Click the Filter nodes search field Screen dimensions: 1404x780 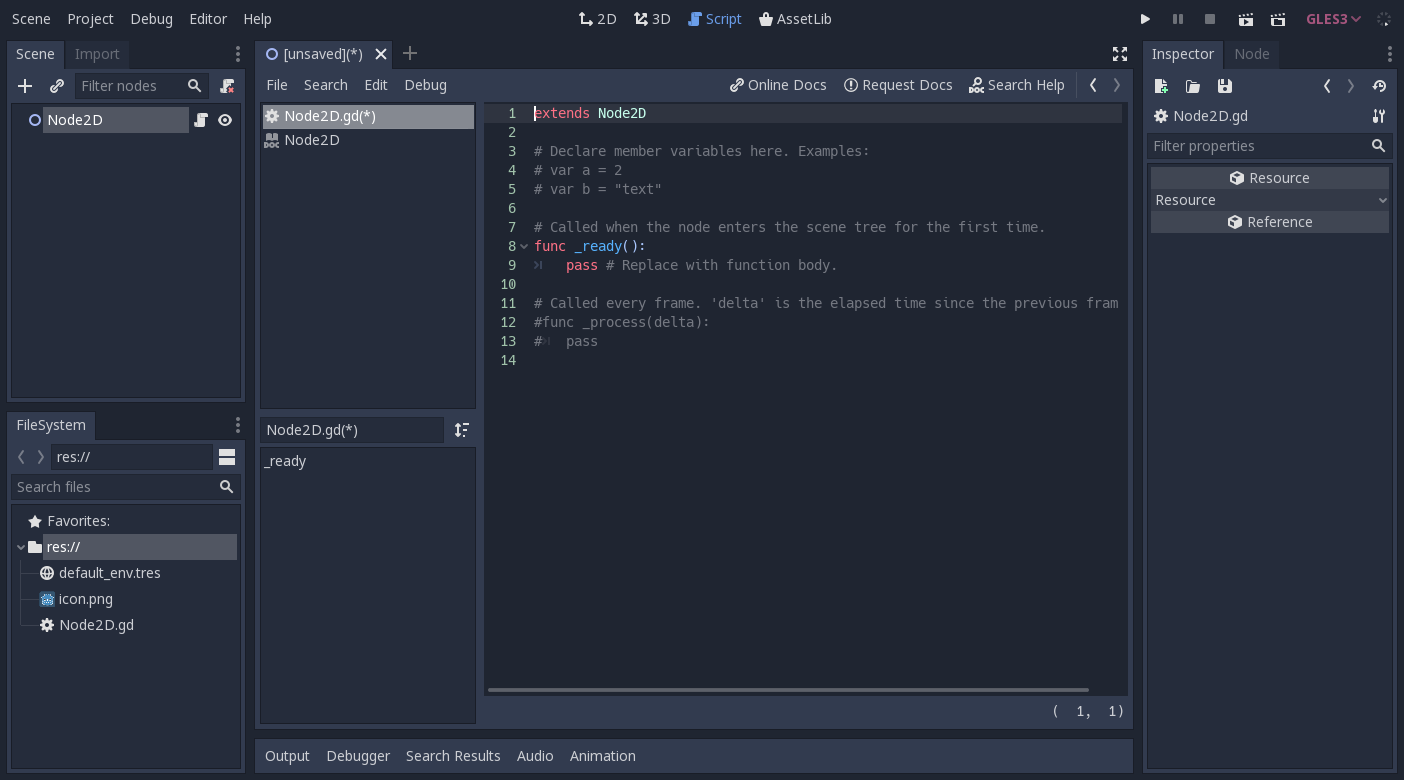142,86
